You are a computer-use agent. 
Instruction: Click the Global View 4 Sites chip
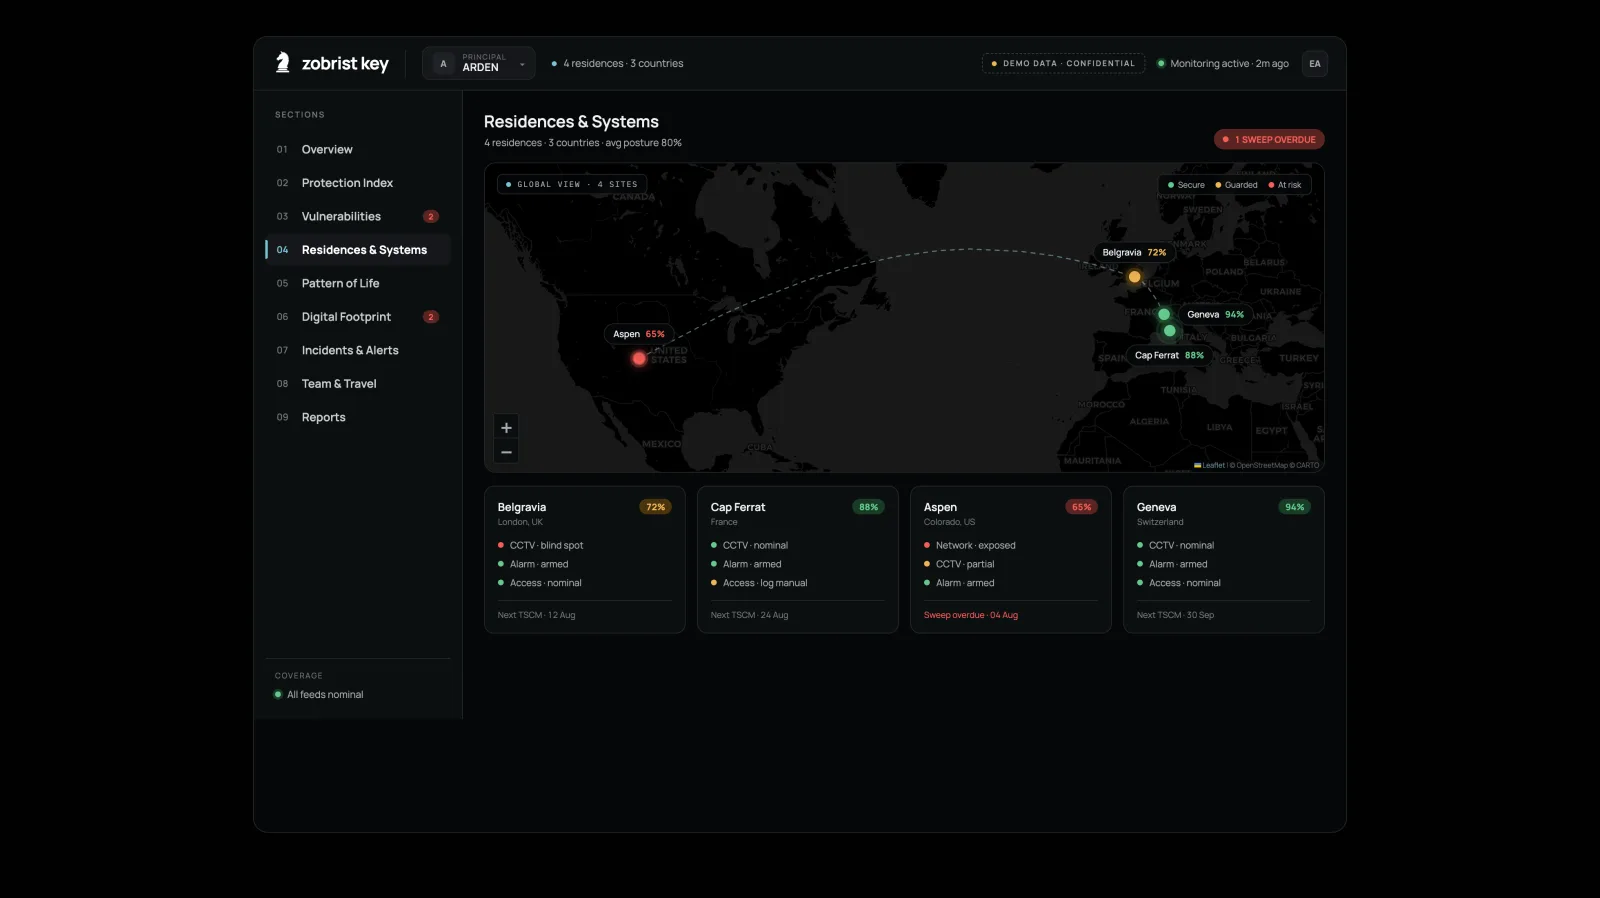pos(572,184)
